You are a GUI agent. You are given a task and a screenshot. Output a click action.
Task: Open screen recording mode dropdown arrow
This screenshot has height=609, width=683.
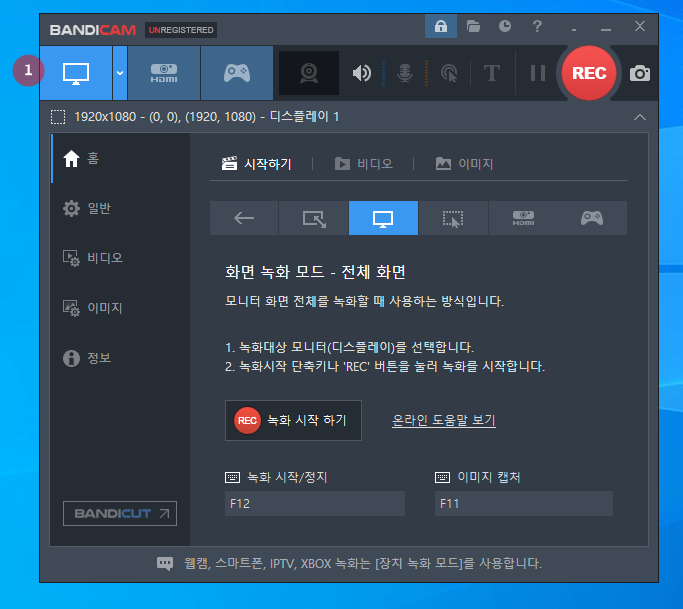120,73
